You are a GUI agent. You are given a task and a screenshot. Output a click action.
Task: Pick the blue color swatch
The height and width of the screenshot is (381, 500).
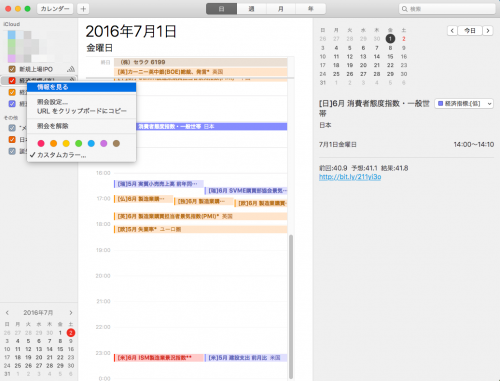click(x=91, y=143)
